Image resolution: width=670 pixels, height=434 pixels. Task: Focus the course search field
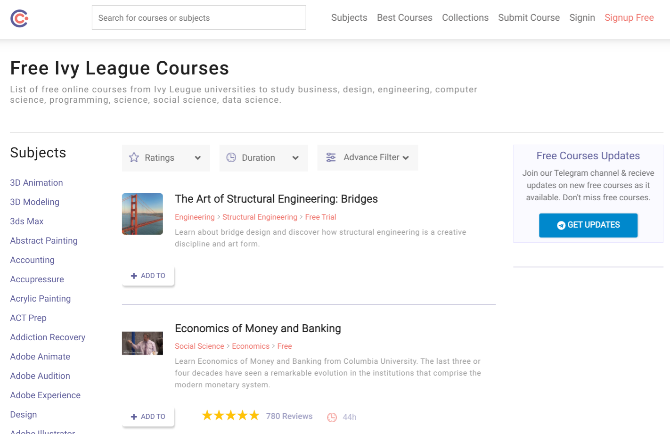pyautogui.click(x=199, y=18)
